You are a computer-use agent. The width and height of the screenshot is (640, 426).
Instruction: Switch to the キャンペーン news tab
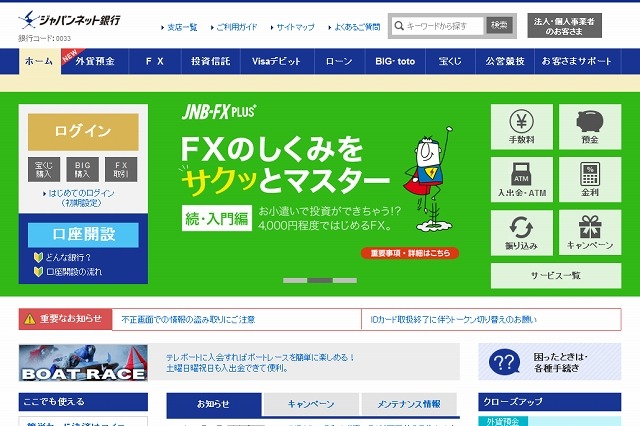311,404
